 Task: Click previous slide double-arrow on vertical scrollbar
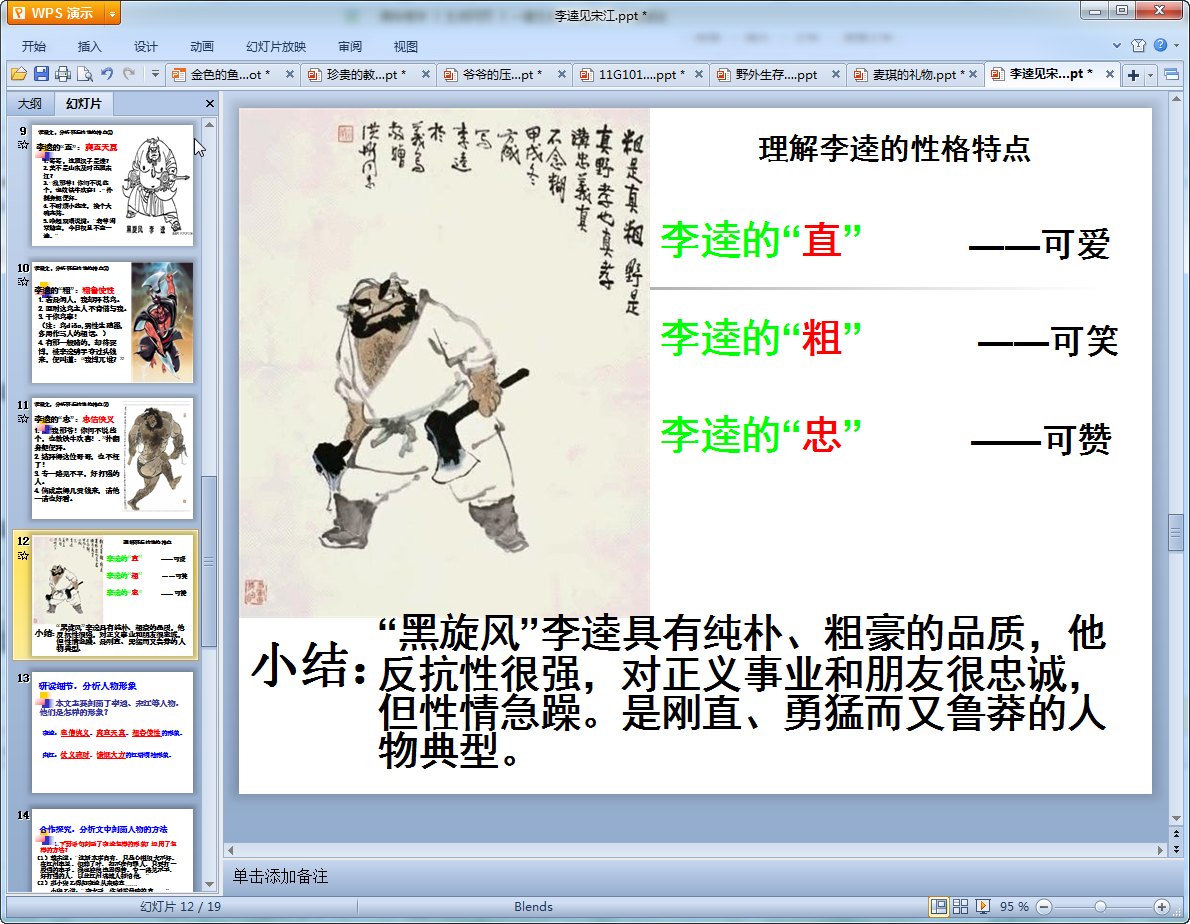pos(1176,834)
